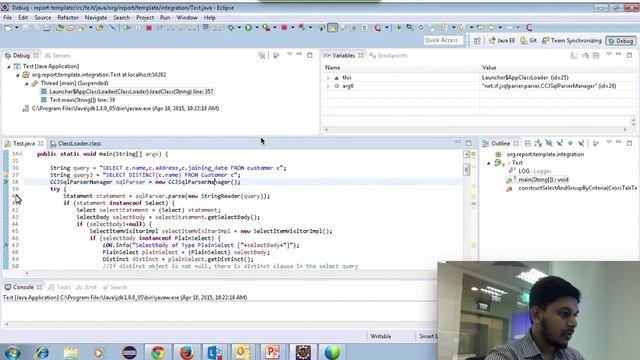Click the Windows Start button
Image resolution: width=640 pixels, height=360 pixels.
tap(12, 352)
